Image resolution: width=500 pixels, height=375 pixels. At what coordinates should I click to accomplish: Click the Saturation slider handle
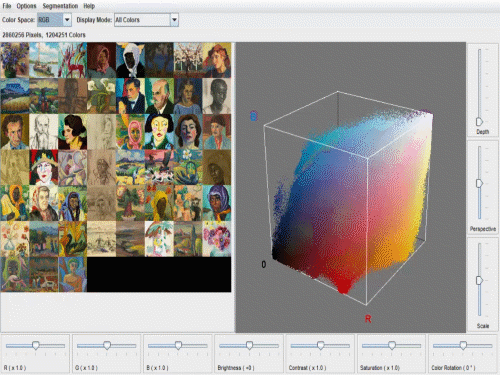click(392, 345)
